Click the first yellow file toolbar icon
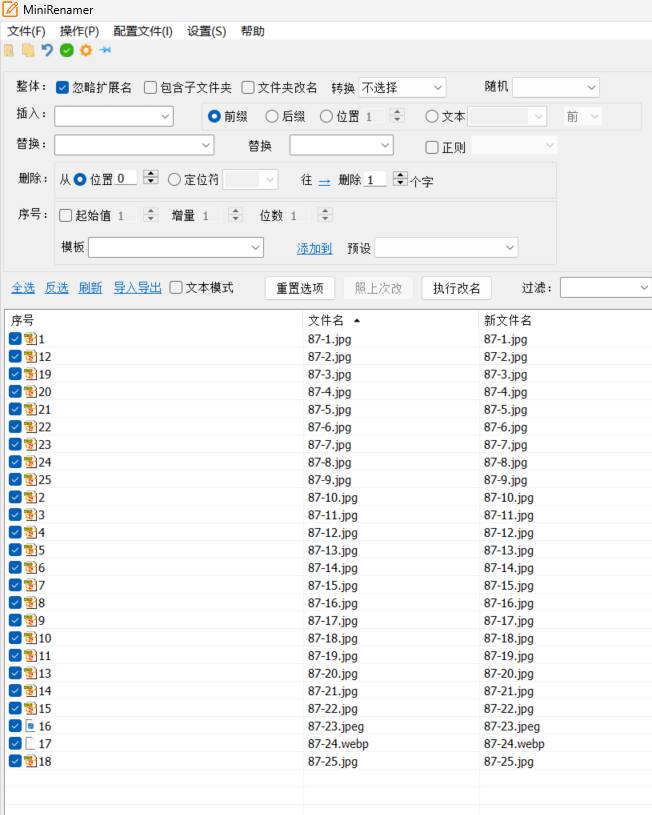 (x=9, y=50)
